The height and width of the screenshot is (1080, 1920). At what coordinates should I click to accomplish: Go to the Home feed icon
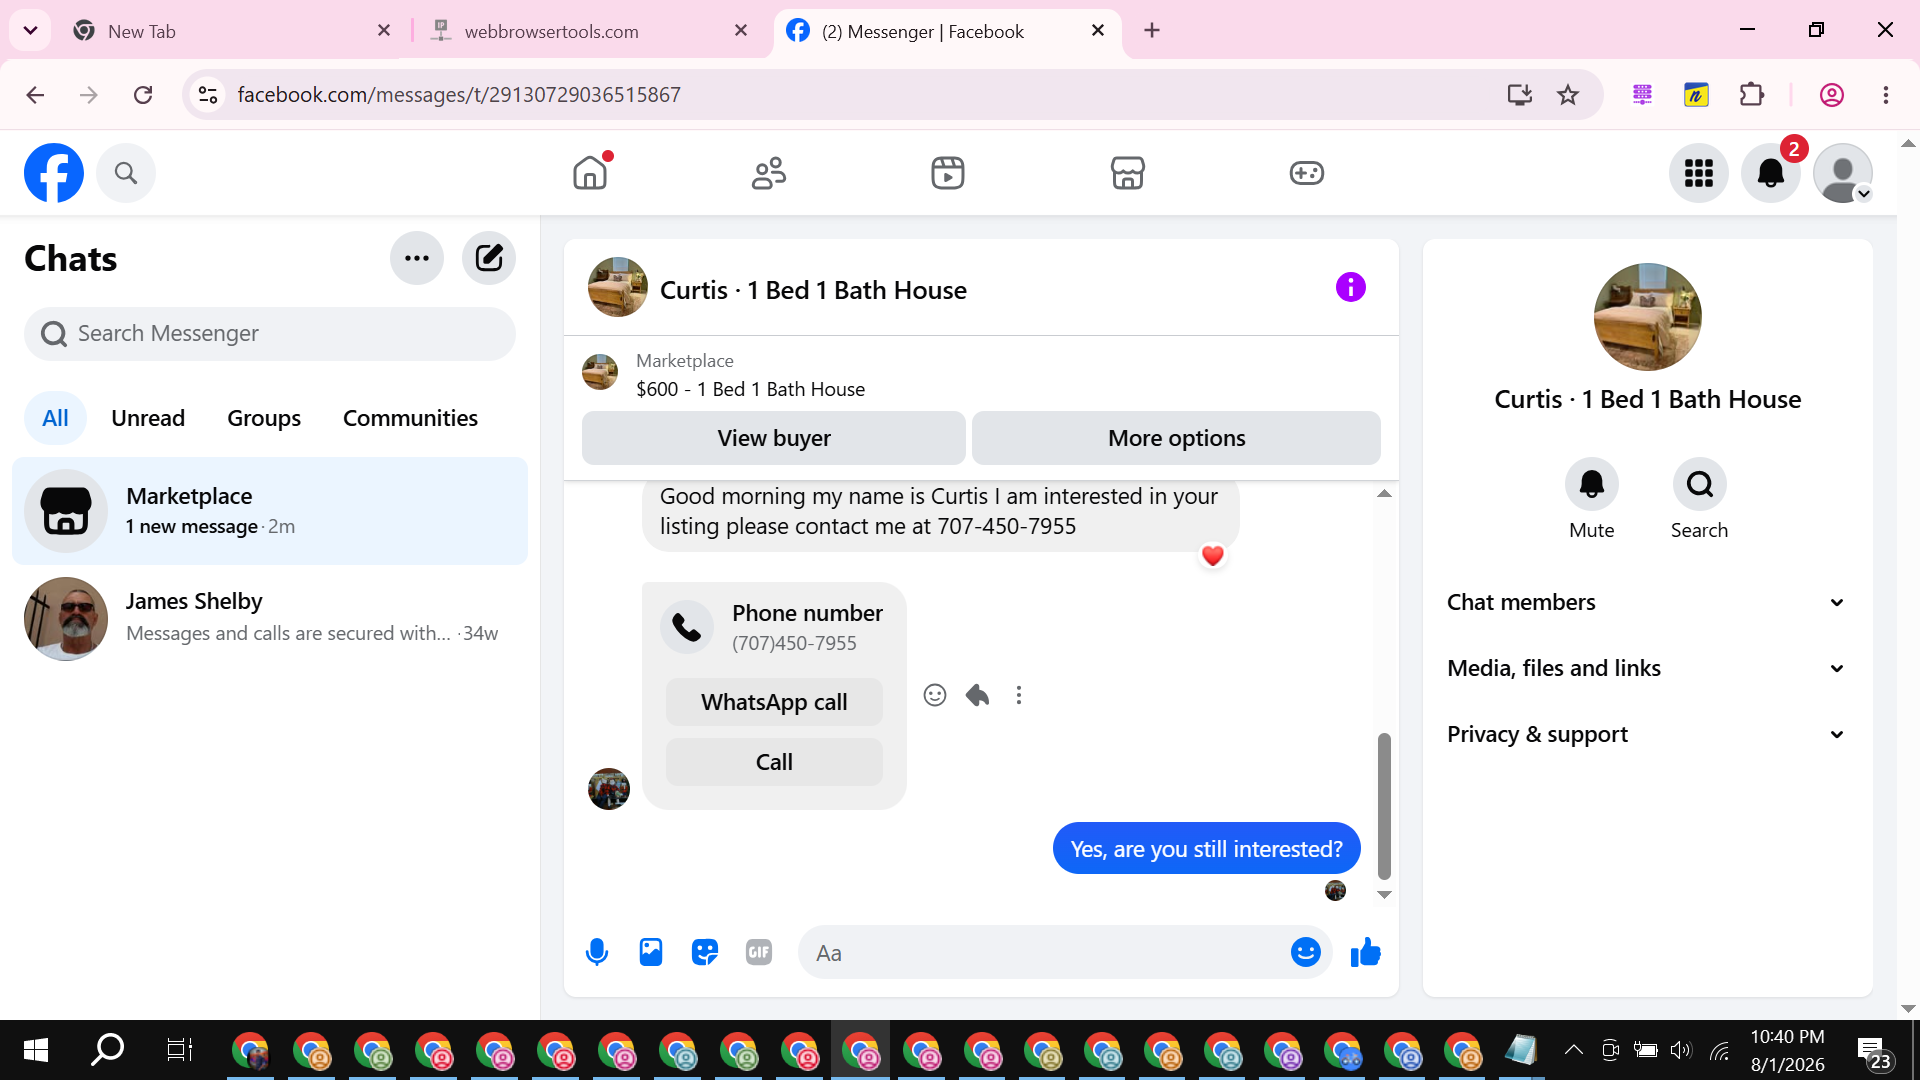point(590,173)
